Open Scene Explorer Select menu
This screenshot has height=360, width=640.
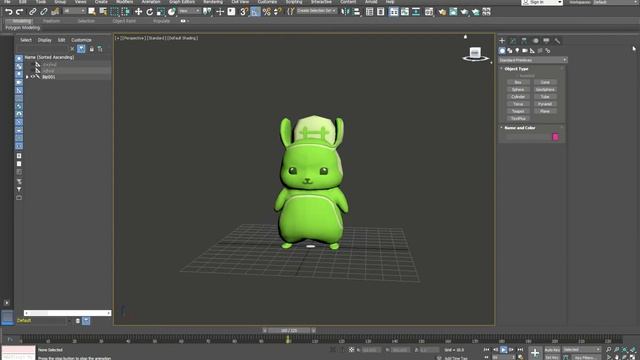point(26,40)
